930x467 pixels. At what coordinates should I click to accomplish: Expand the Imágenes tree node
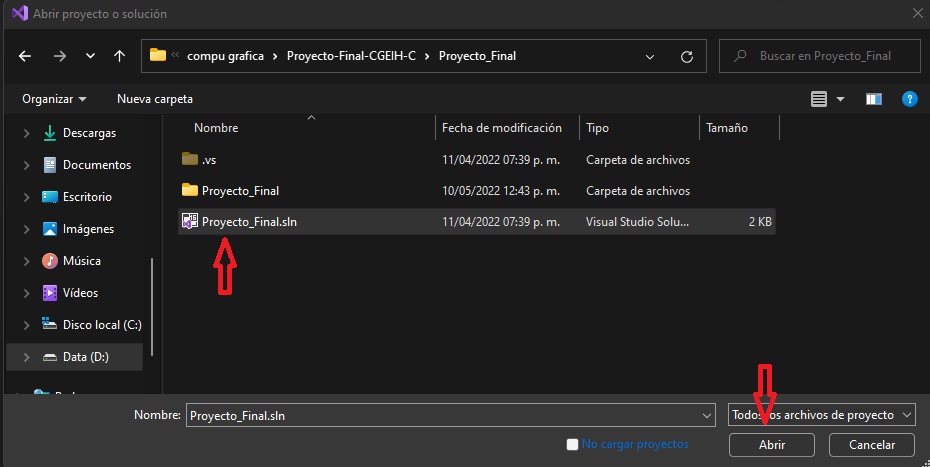(x=27, y=229)
